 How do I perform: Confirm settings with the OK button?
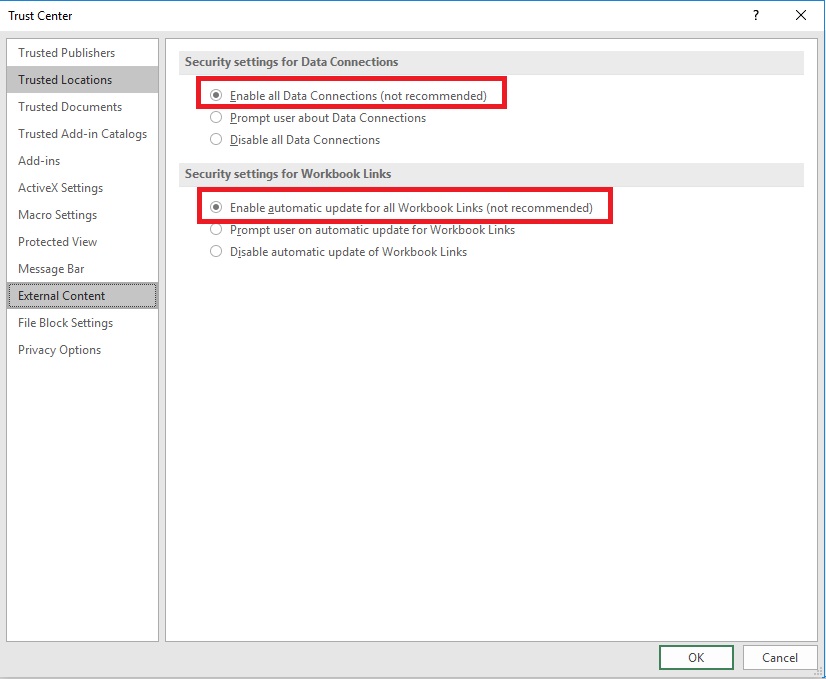[x=696, y=657]
